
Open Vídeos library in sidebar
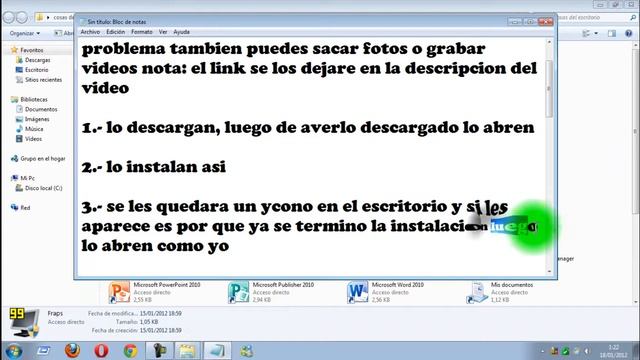(x=33, y=139)
